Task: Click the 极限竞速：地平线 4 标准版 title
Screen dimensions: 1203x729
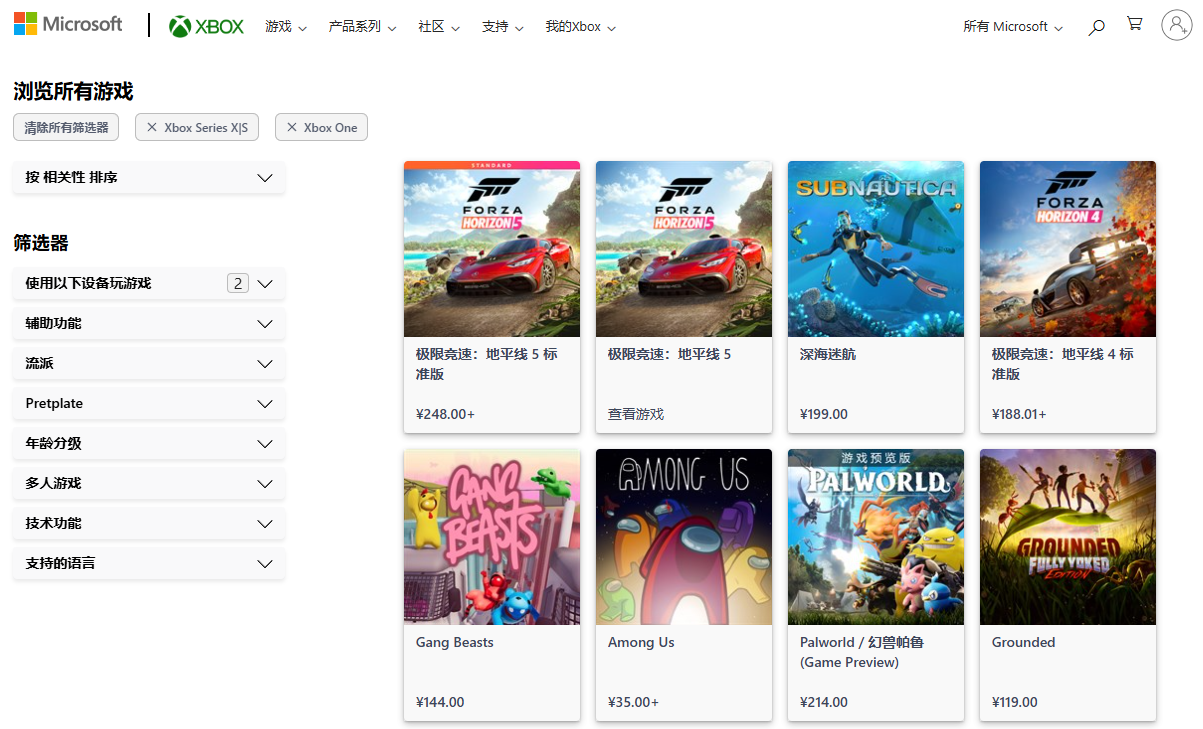Action: [x=1063, y=364]
